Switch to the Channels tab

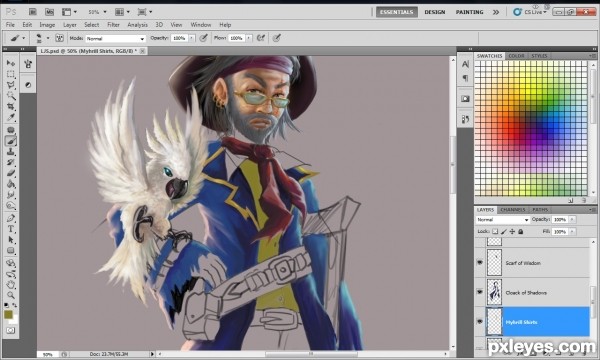tap(513, 210)
